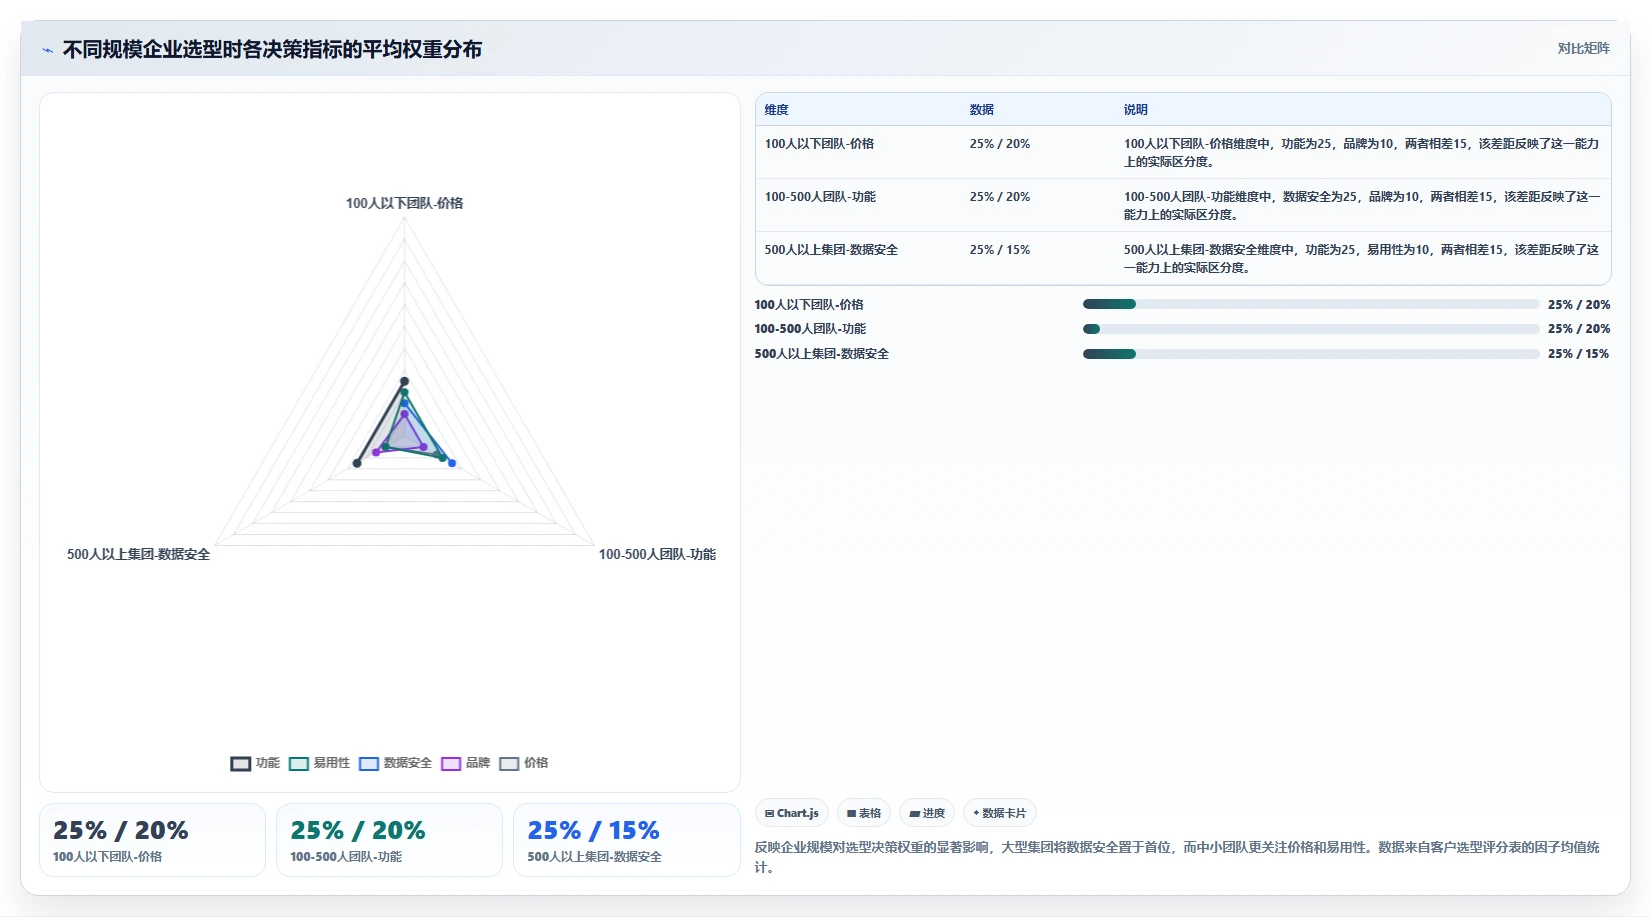Viewport: 1651px width, 917px height.
Task: Click the progress bar for 500人以上集团-数据安全
Action: click(1311, 354)
